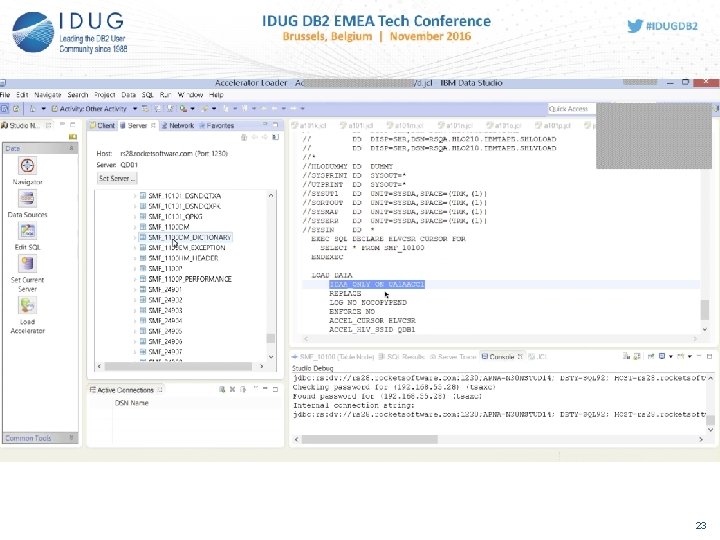This screenshot has height=540, width=720.
Task: Minimize the Server view panel
Action: coord(265,125)
